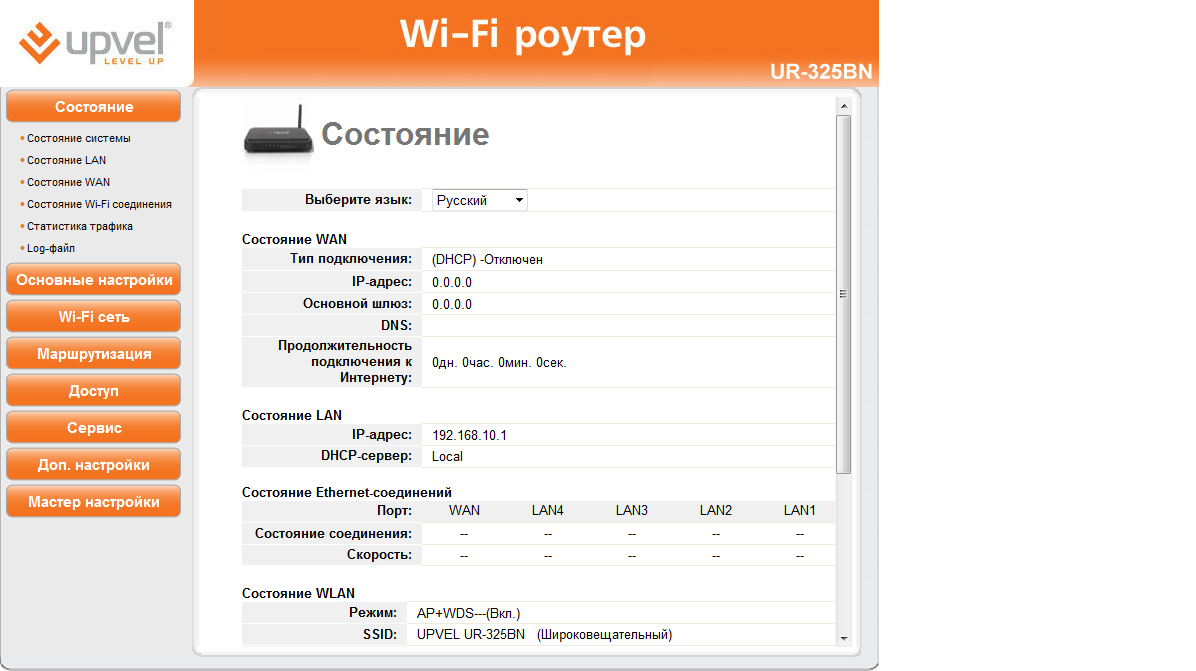Click the Состояние WLAN section heading
This screenshot has height=671, width=1196.
pos(298,593)
